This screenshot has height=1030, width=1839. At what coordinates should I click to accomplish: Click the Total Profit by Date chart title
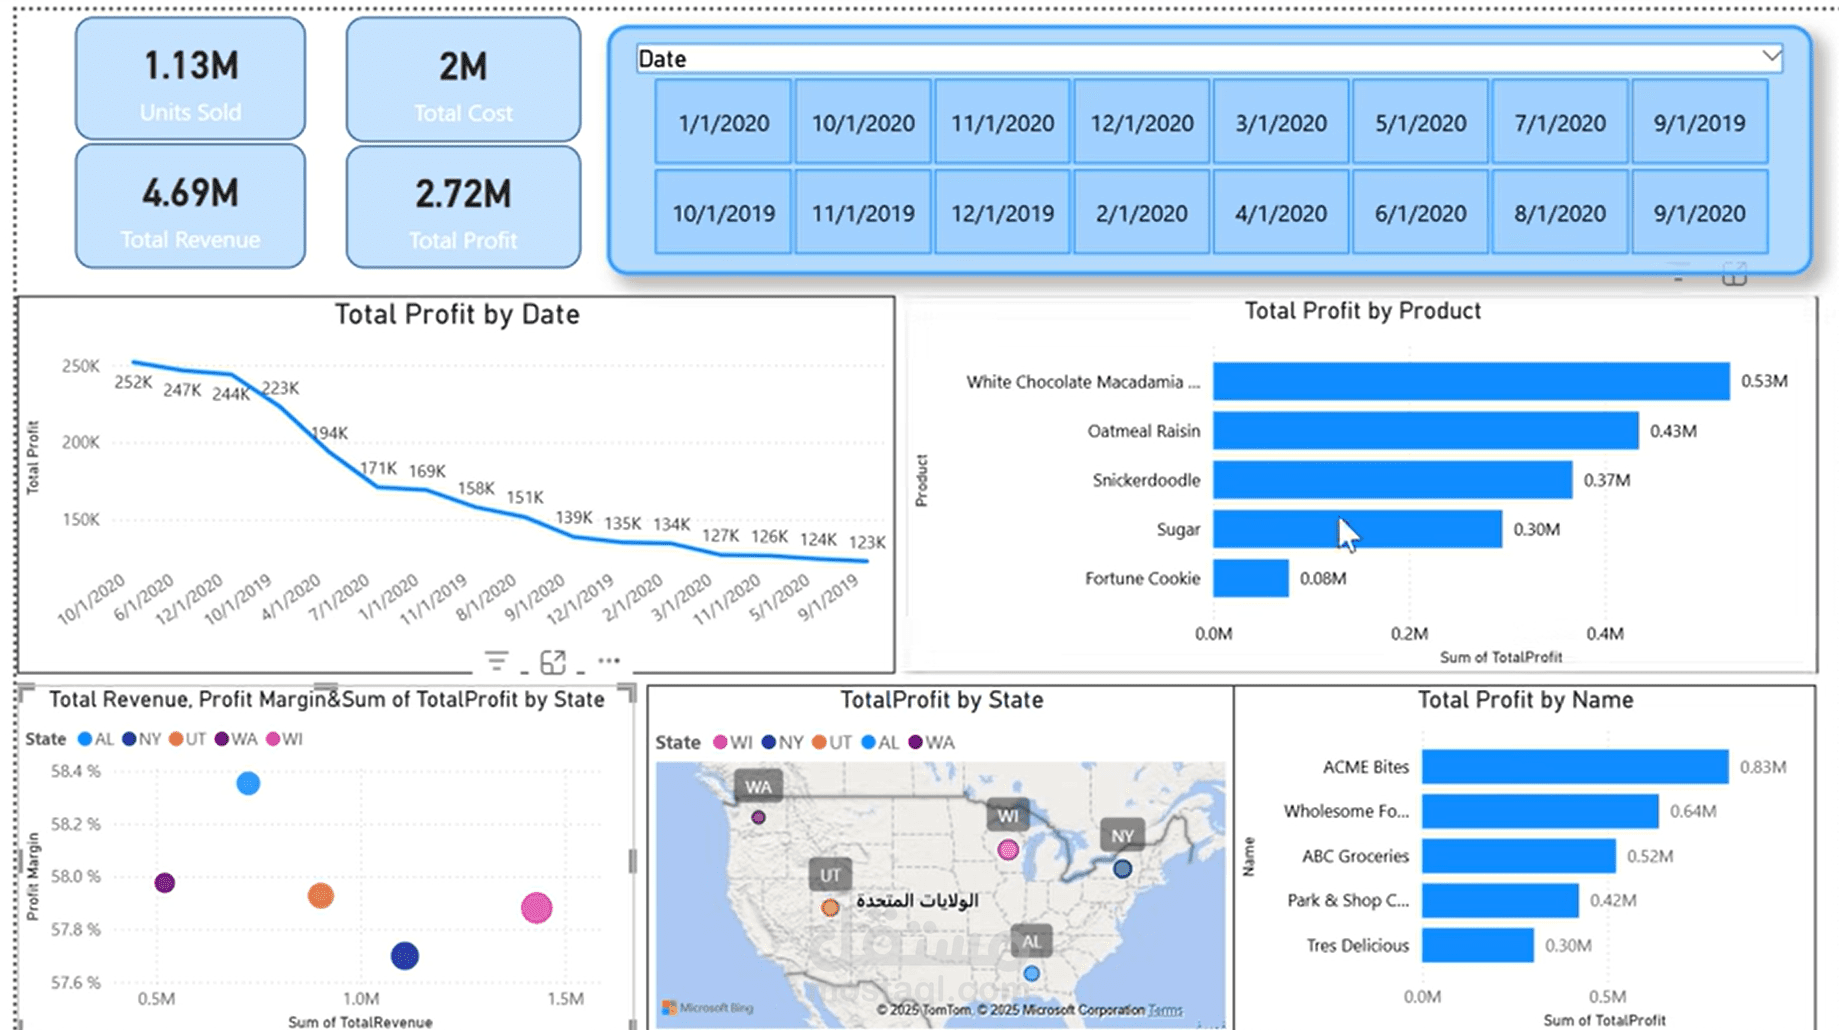(457, 315)
